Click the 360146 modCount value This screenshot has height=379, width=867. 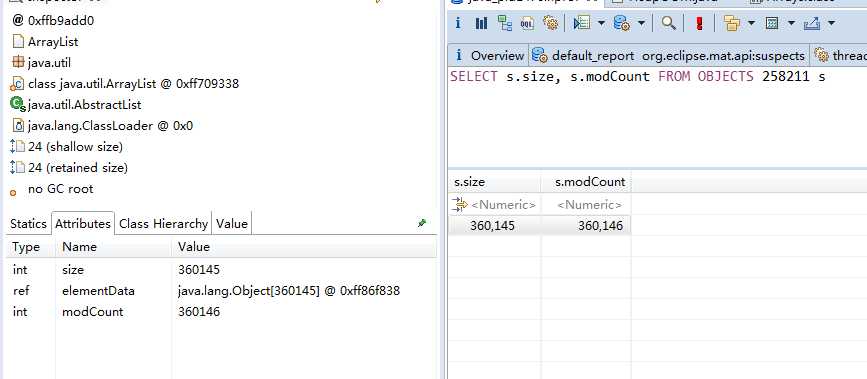[x=199, y=311]
